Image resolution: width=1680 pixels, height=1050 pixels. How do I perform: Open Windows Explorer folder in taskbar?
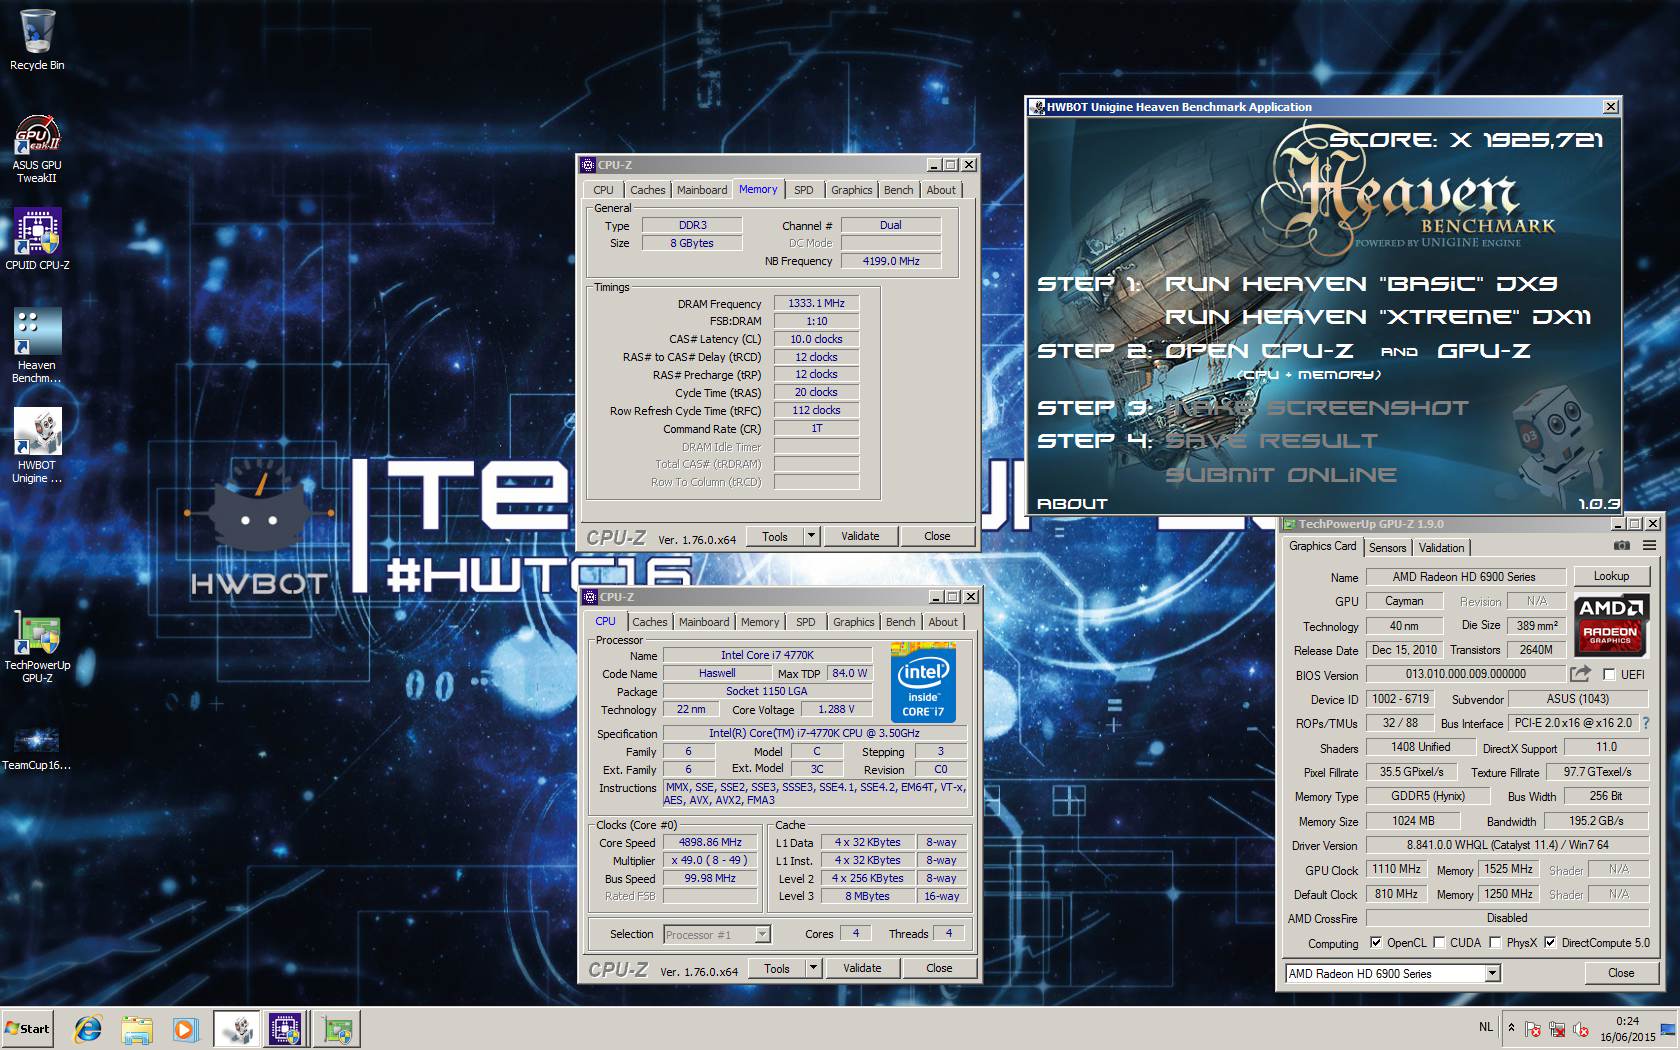137,1029
